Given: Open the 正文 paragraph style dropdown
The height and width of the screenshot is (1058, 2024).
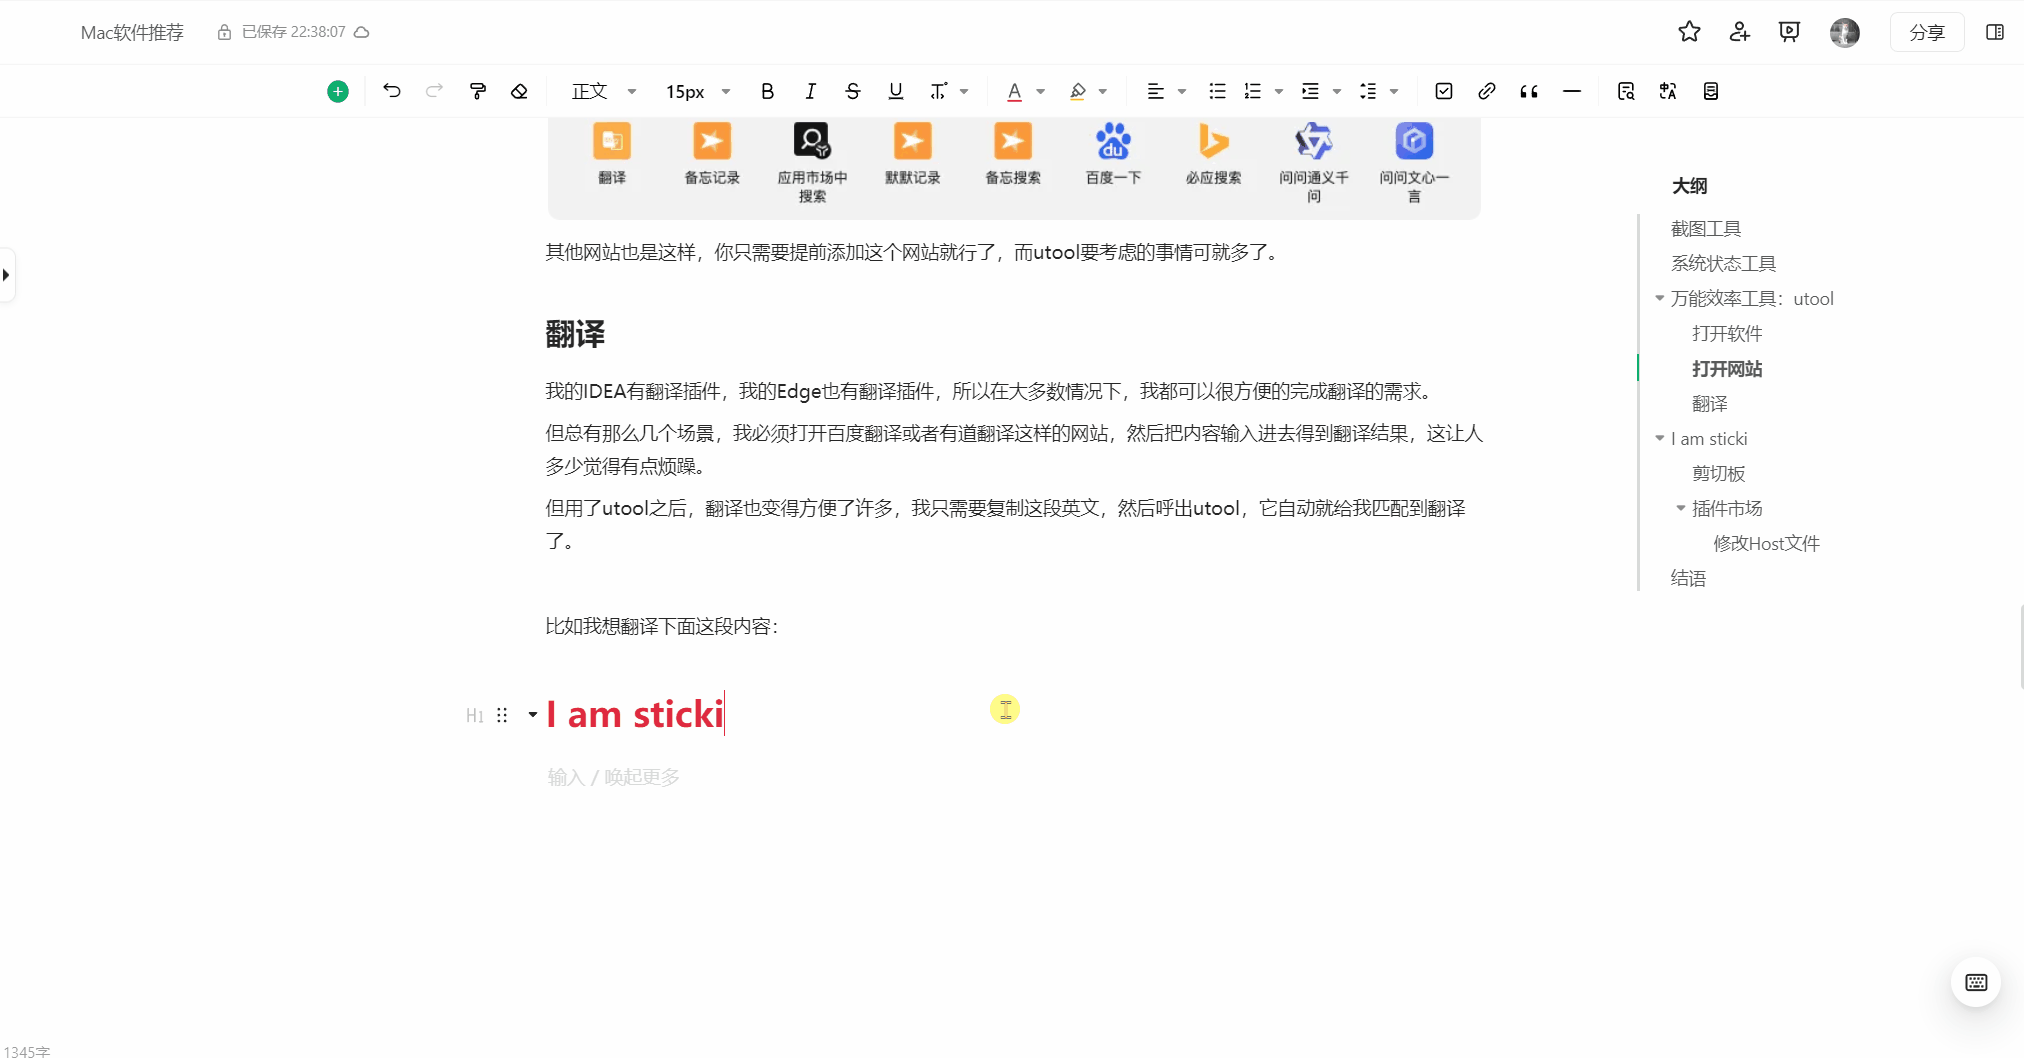Looking at the screenshot, I should [600, 90].
